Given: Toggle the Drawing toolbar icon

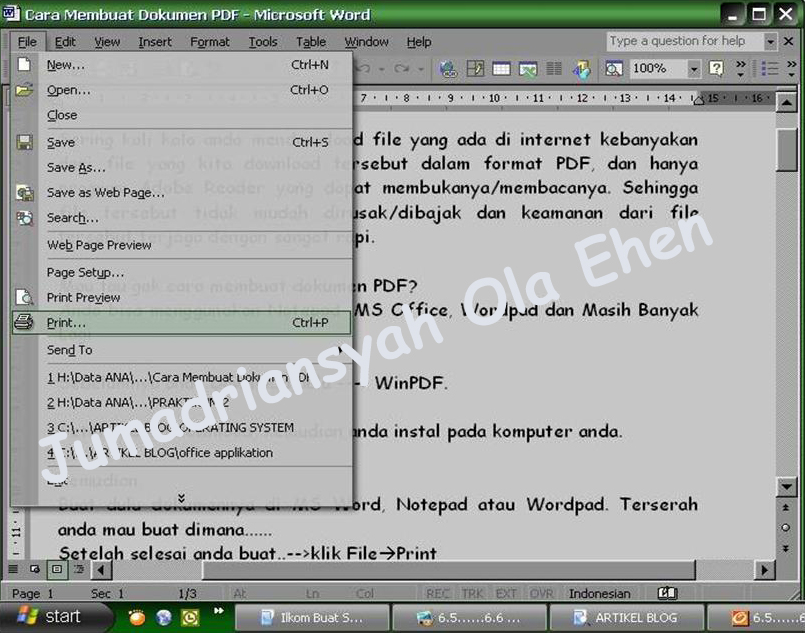Looking at the screenshot, I should pos(581,68).
